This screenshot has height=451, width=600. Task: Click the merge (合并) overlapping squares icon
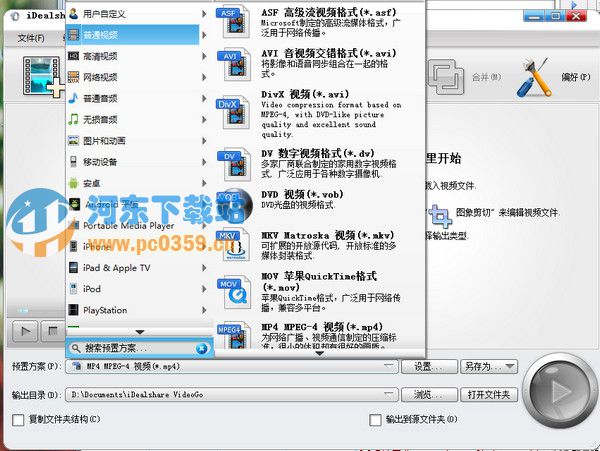click(x=446, y=77)
